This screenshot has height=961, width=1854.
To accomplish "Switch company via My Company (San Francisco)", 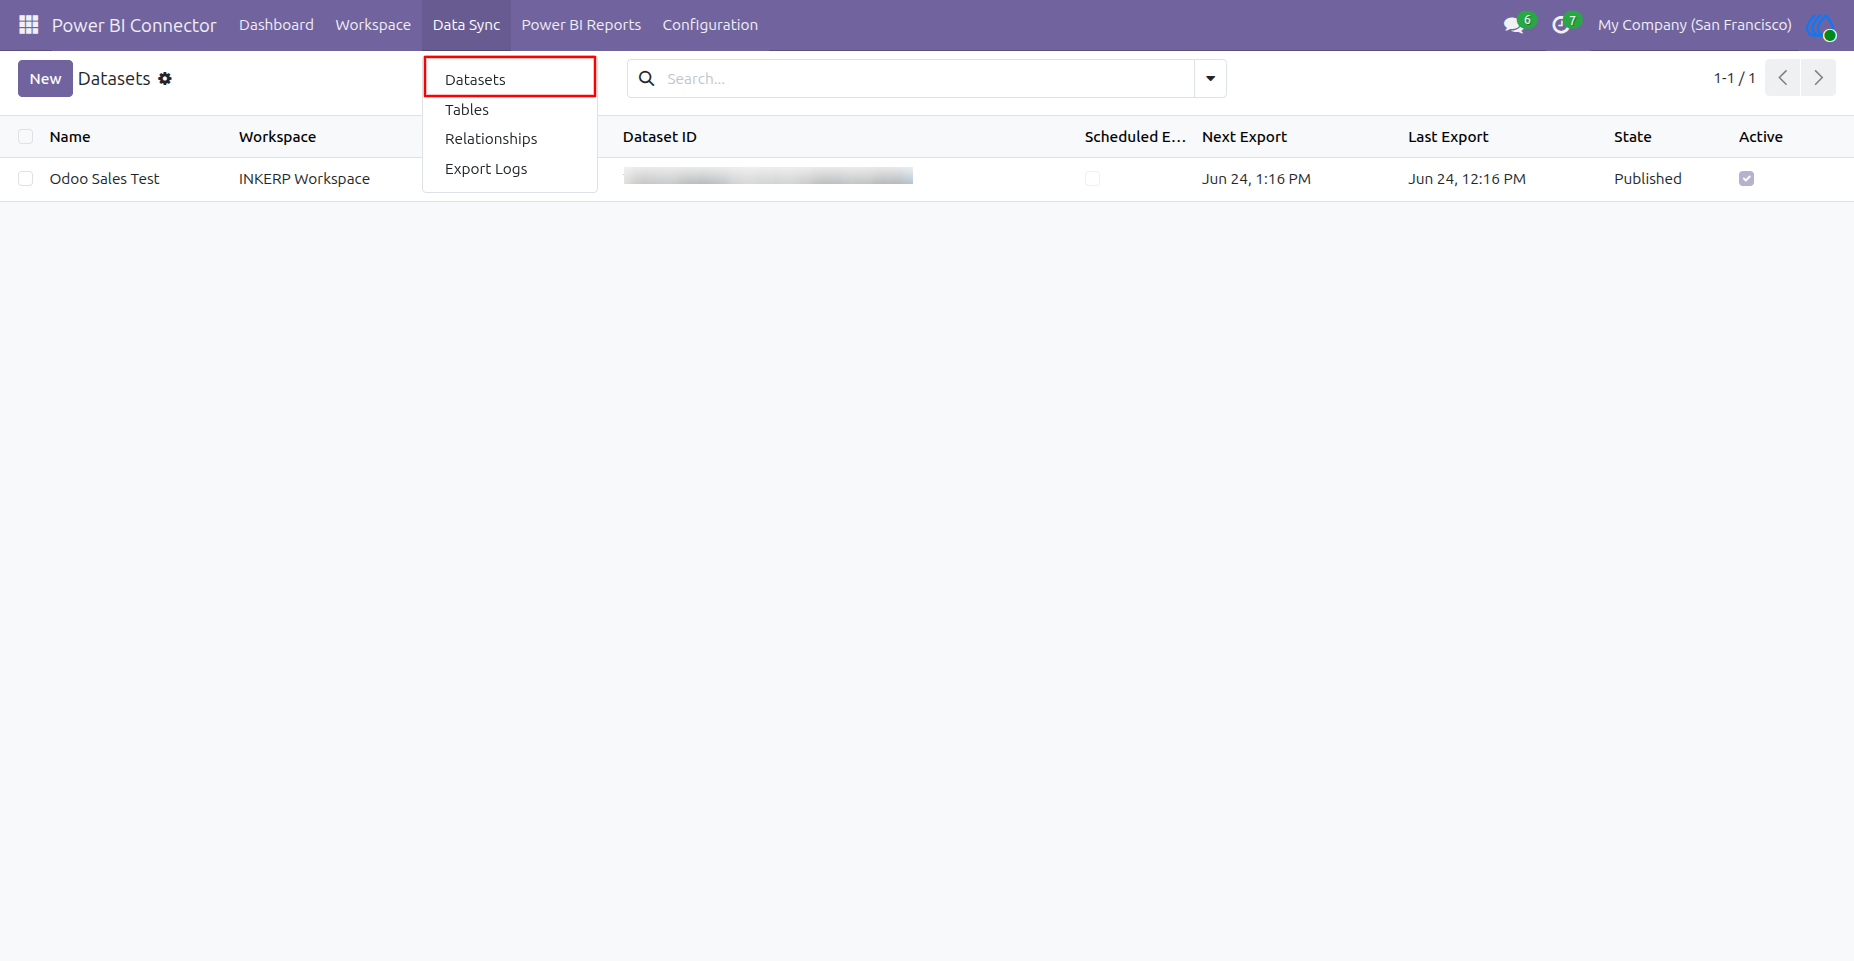I will (1694, 25).
